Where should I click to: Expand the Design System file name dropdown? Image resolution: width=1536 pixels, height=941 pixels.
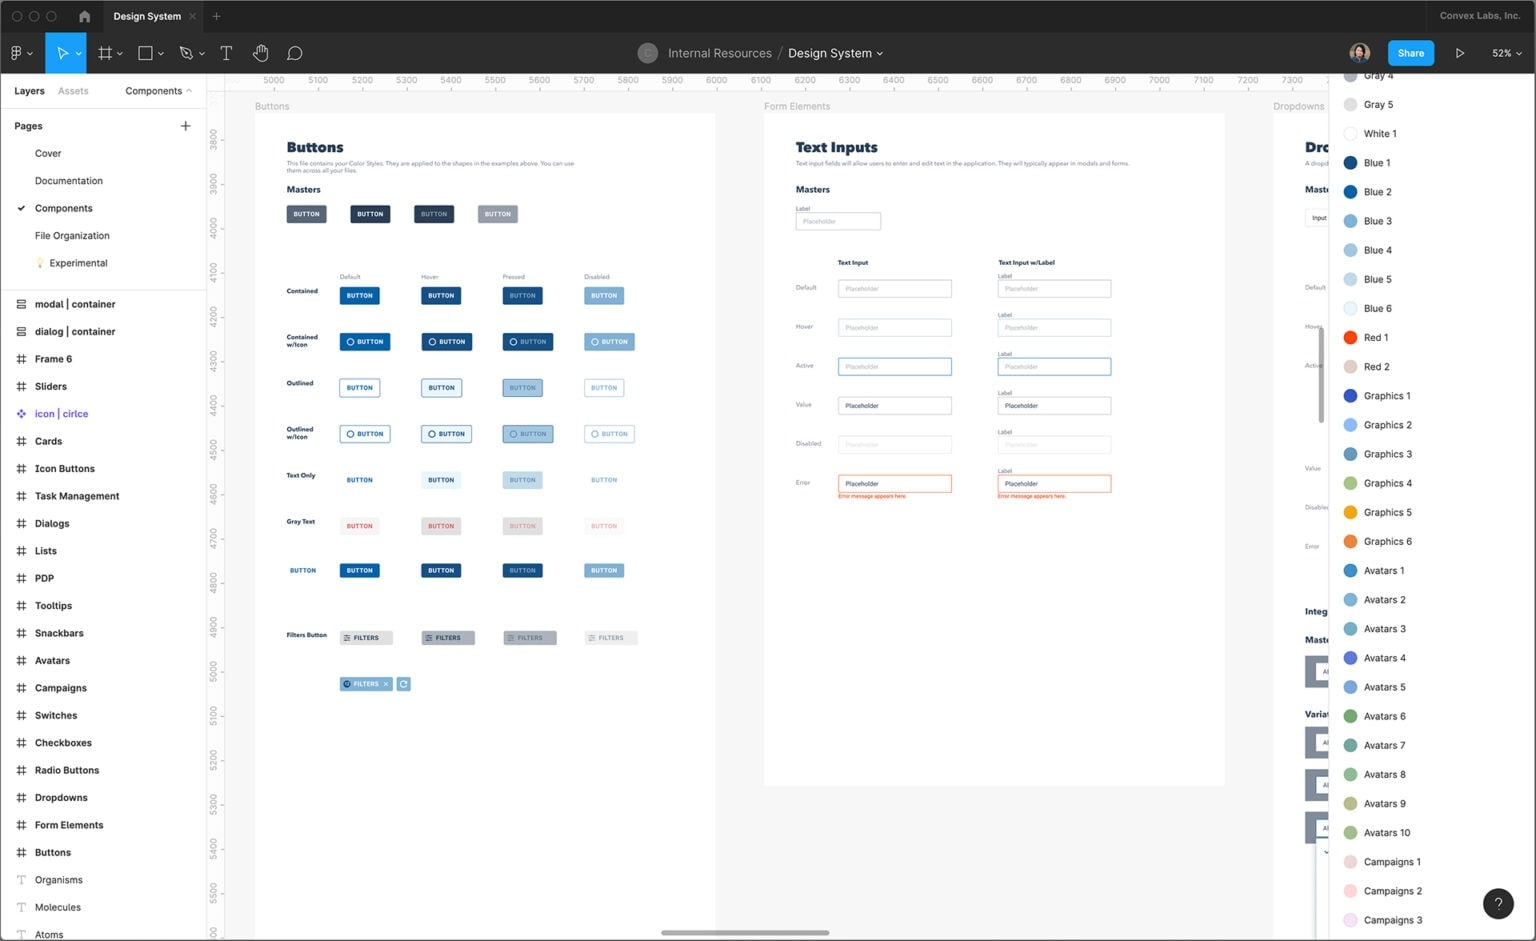(836, 53)
